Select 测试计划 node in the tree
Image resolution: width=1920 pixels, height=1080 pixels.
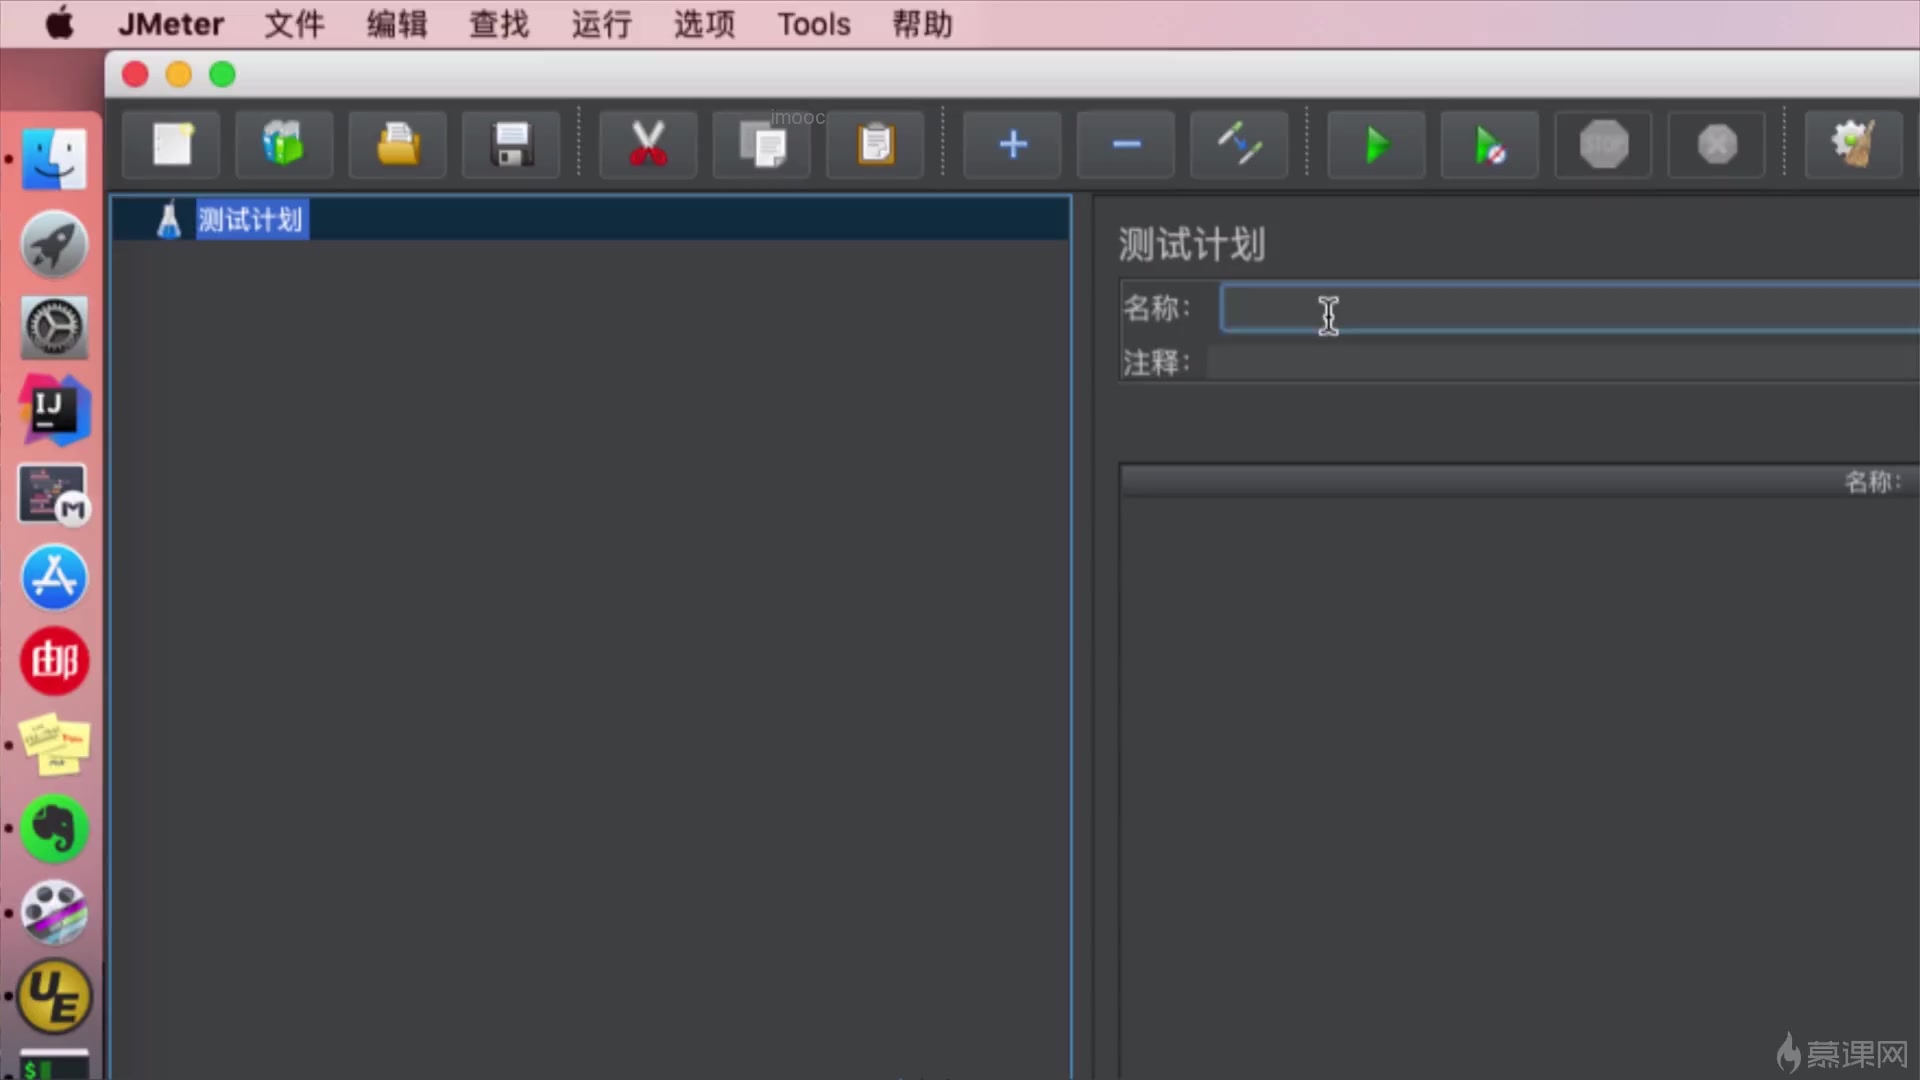250,220
